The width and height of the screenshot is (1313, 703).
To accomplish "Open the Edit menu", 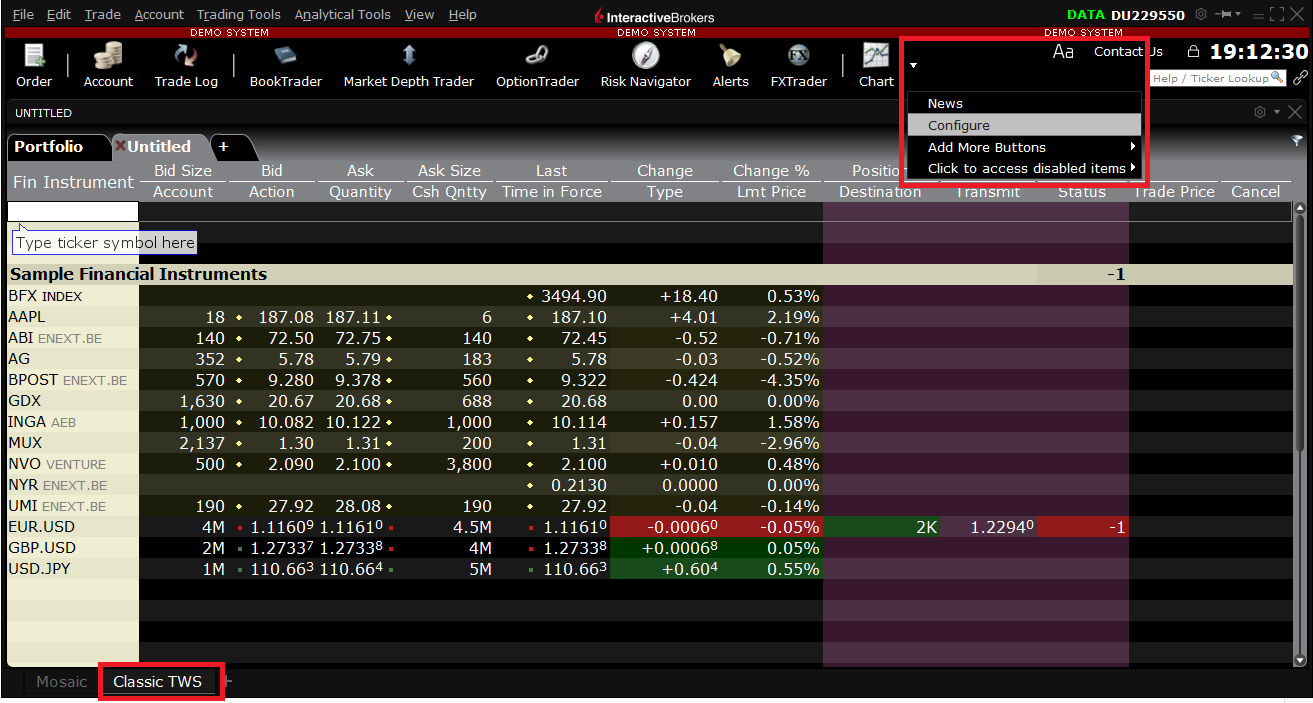I will pos(59,15).
